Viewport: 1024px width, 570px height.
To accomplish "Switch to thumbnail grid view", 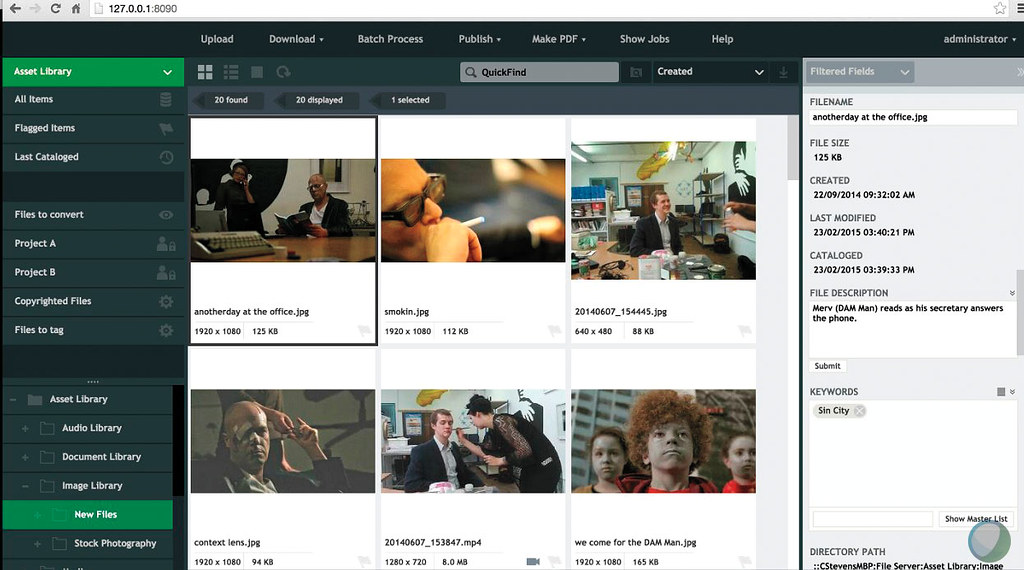I will (x=205, y=72).
